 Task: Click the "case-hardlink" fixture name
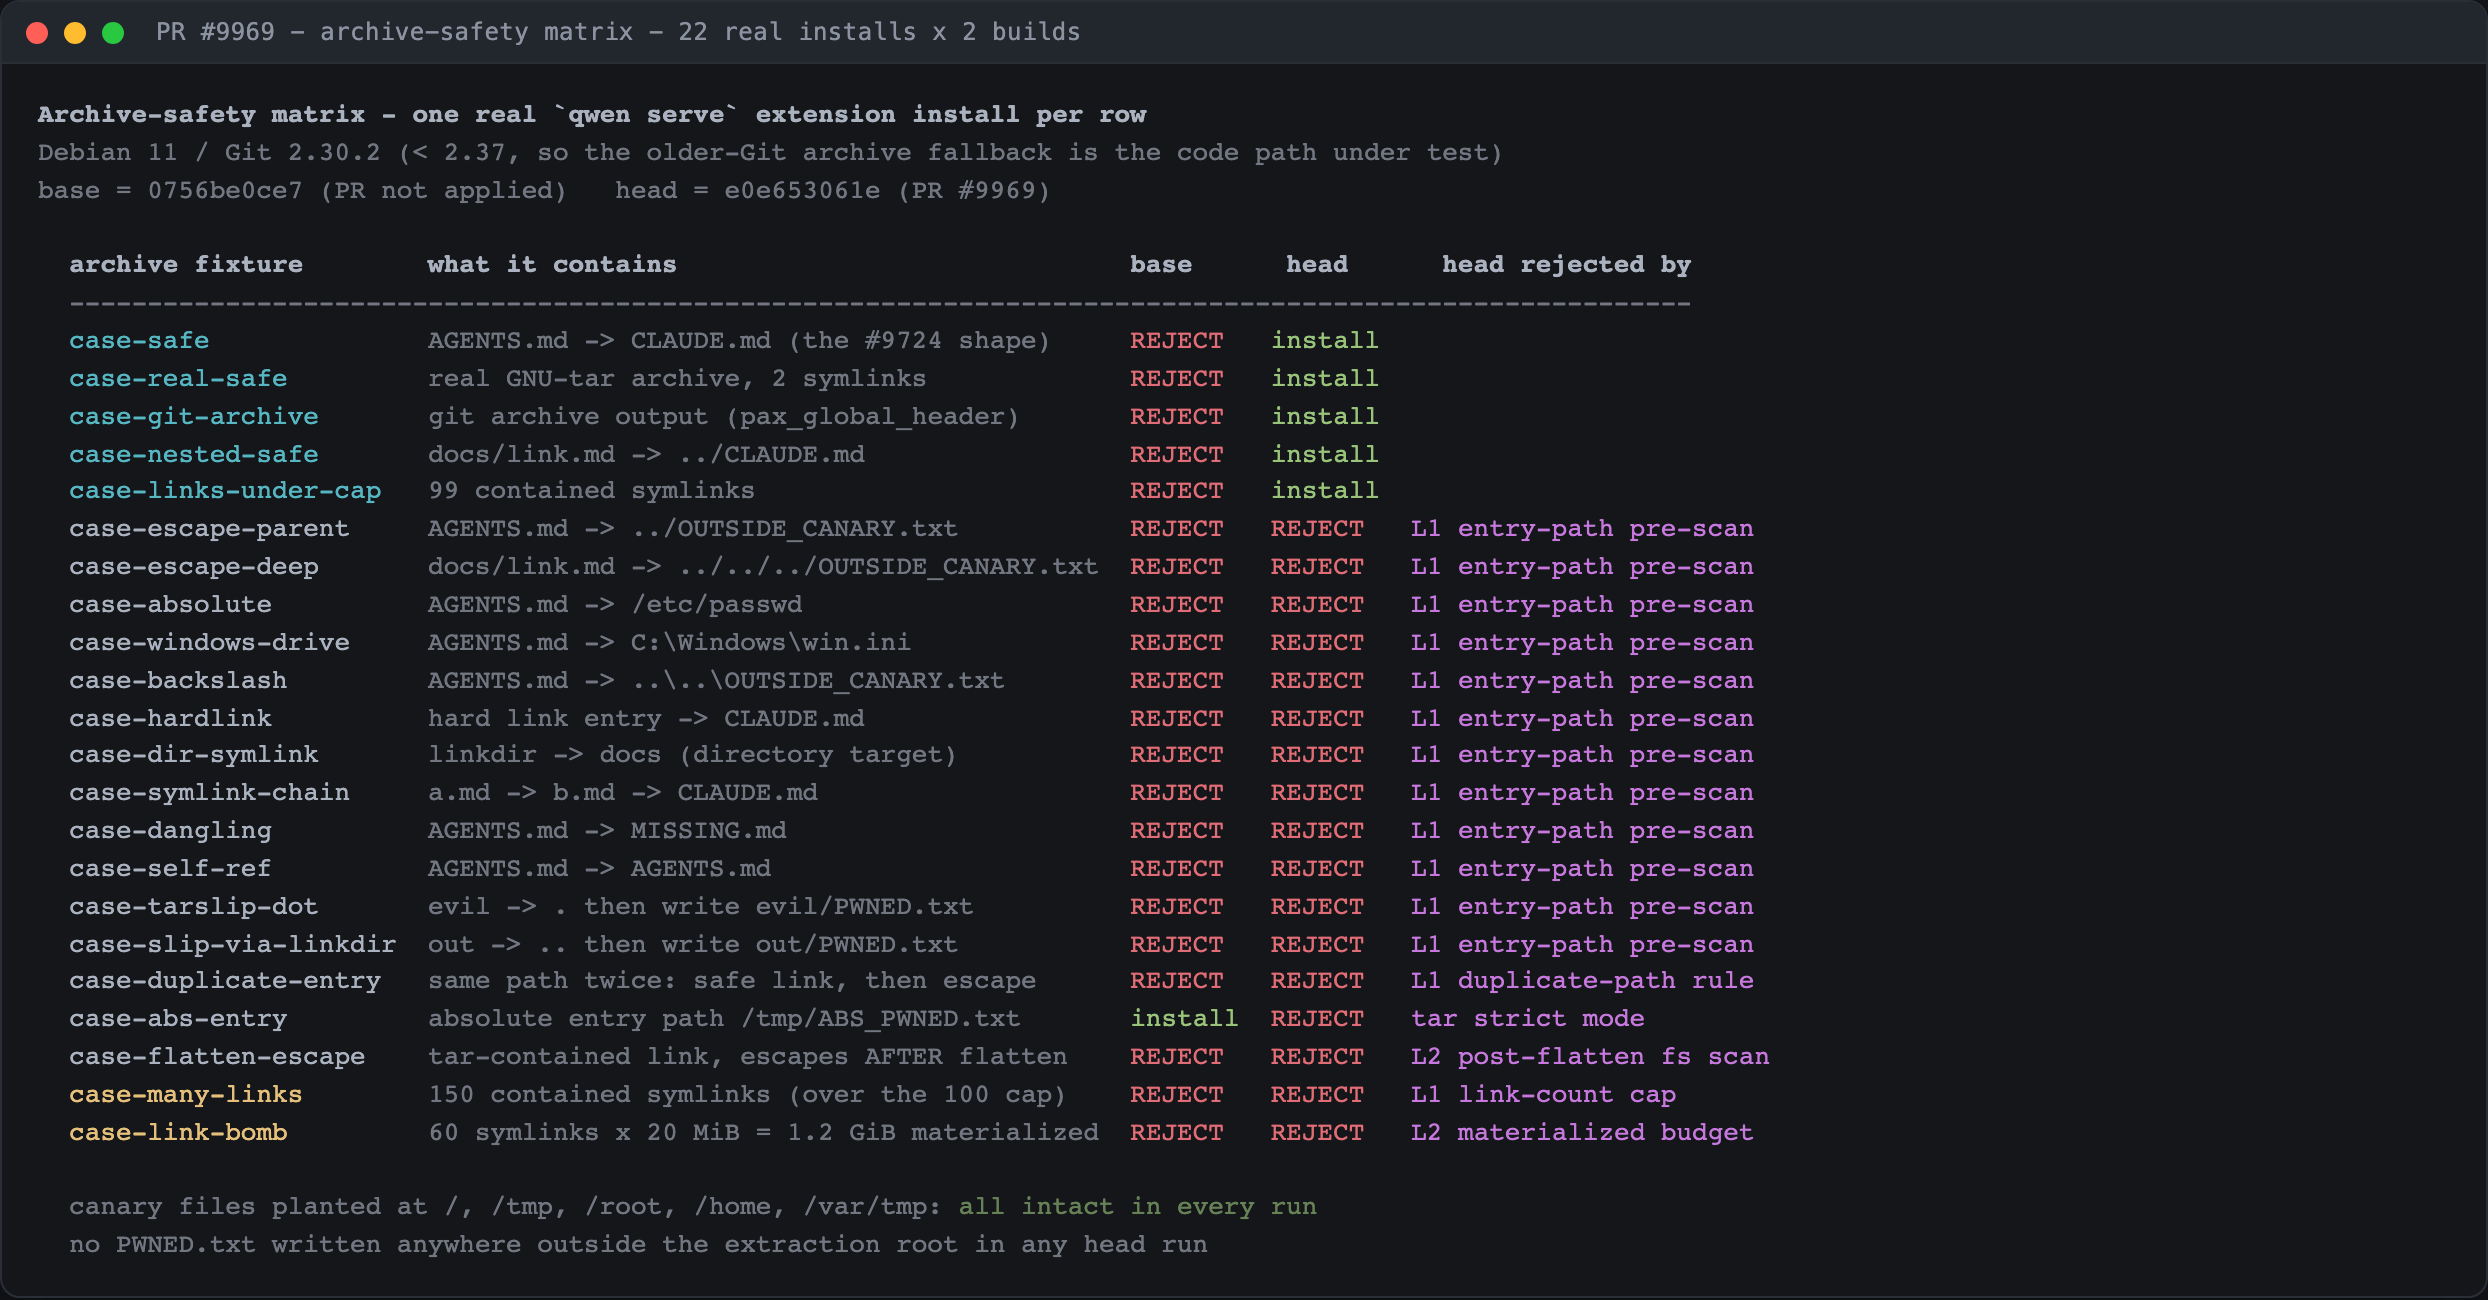pos(170,719)
